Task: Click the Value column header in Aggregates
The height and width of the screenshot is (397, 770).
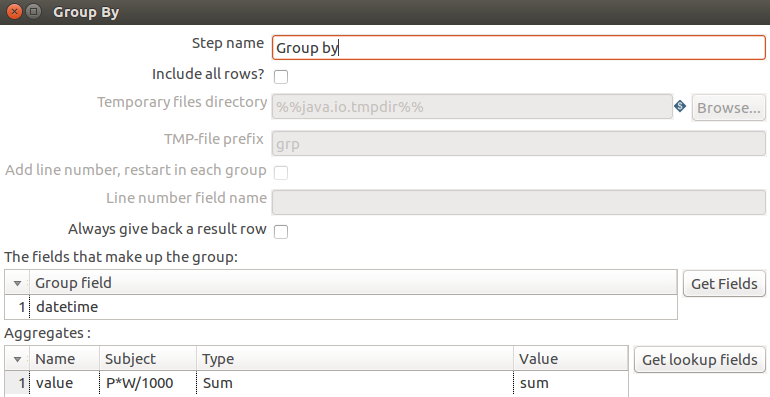Action: [571, 359]
